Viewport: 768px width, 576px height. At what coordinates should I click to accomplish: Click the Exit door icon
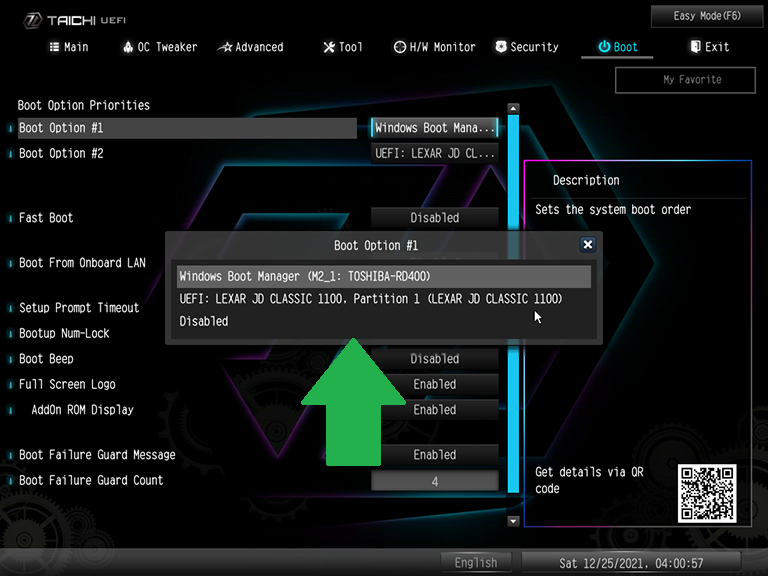point(695,47)
